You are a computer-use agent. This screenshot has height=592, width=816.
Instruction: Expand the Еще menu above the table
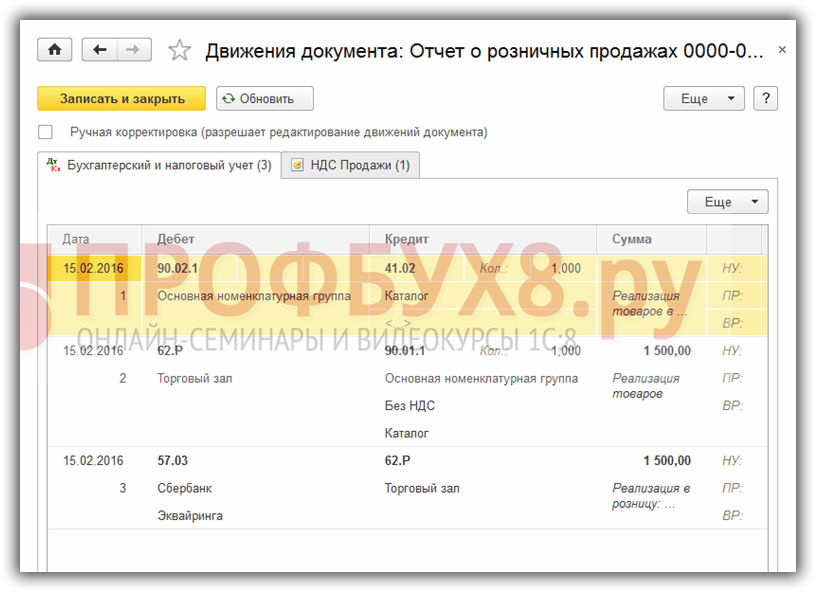click(x=727, y=202)
